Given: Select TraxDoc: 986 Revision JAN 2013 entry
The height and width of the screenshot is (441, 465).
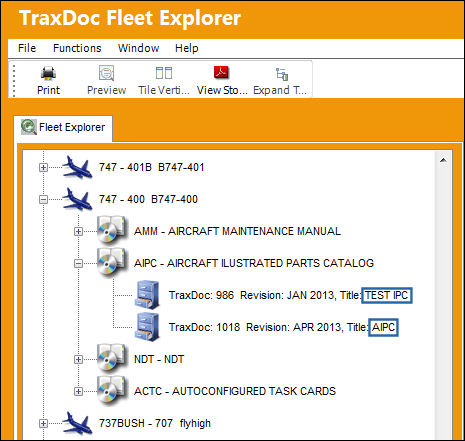Looking at the screenshot, I should (290, 295).
